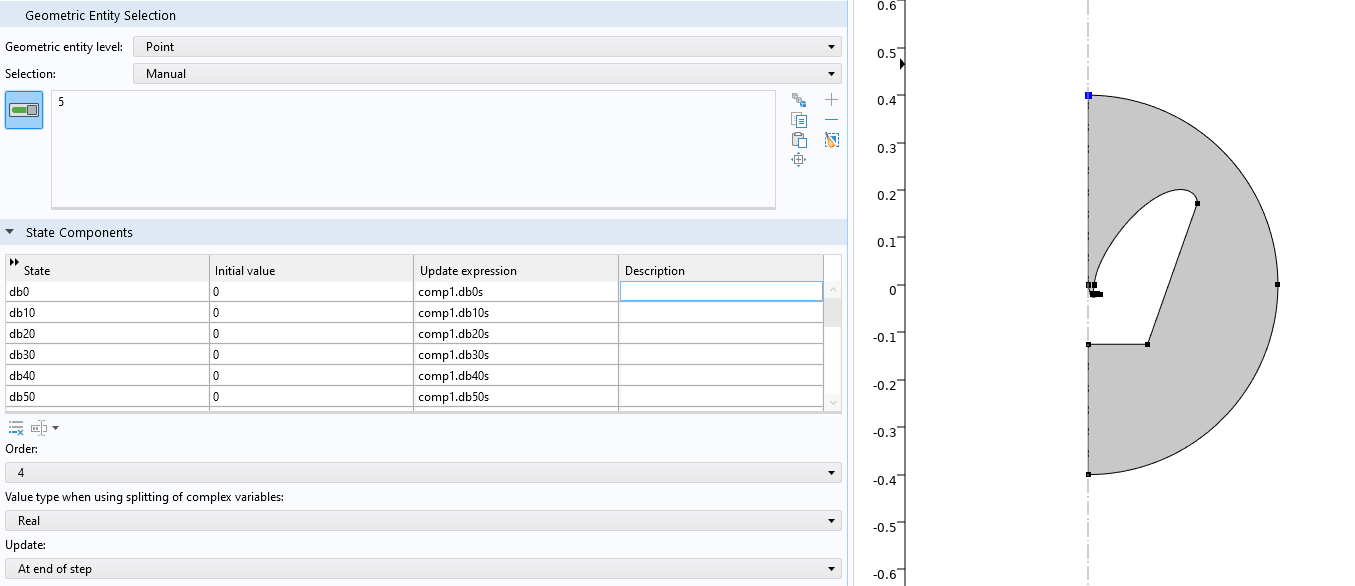This screenshot has width=1355, height=586.
Task: Open the Selection Manual dropdown
Action: coord(487,74)
